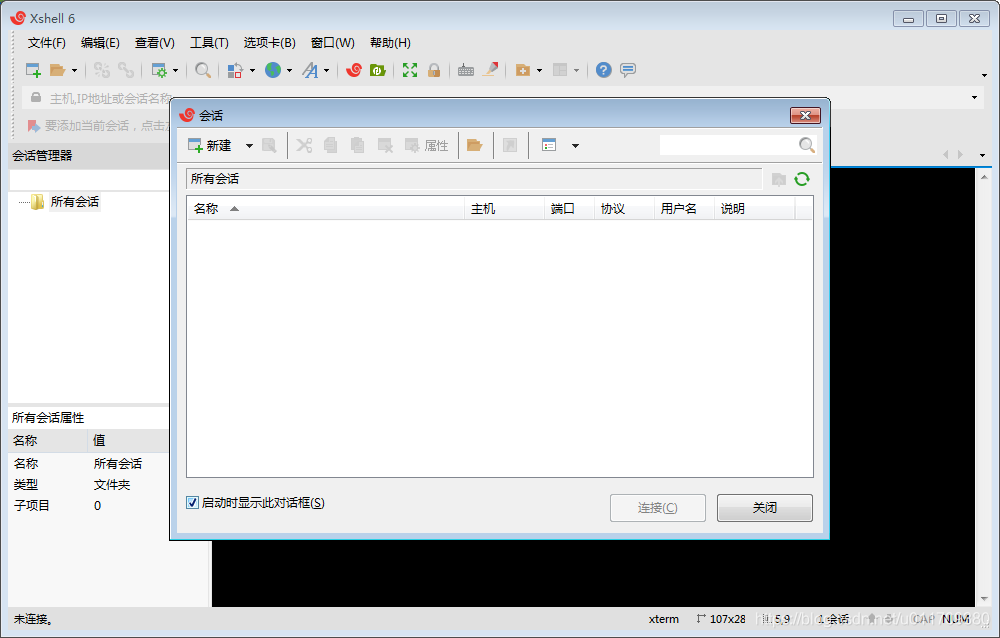This screenshot has height=638, width=1000.
Task: Click the delete session icon in dialog toolbar
Action: [x=385, y=145]
